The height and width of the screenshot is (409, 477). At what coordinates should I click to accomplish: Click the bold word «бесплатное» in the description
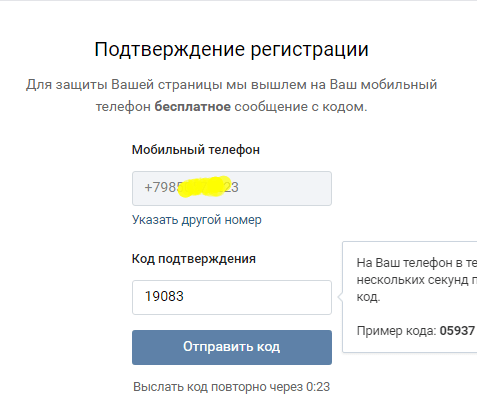[192, 107]
